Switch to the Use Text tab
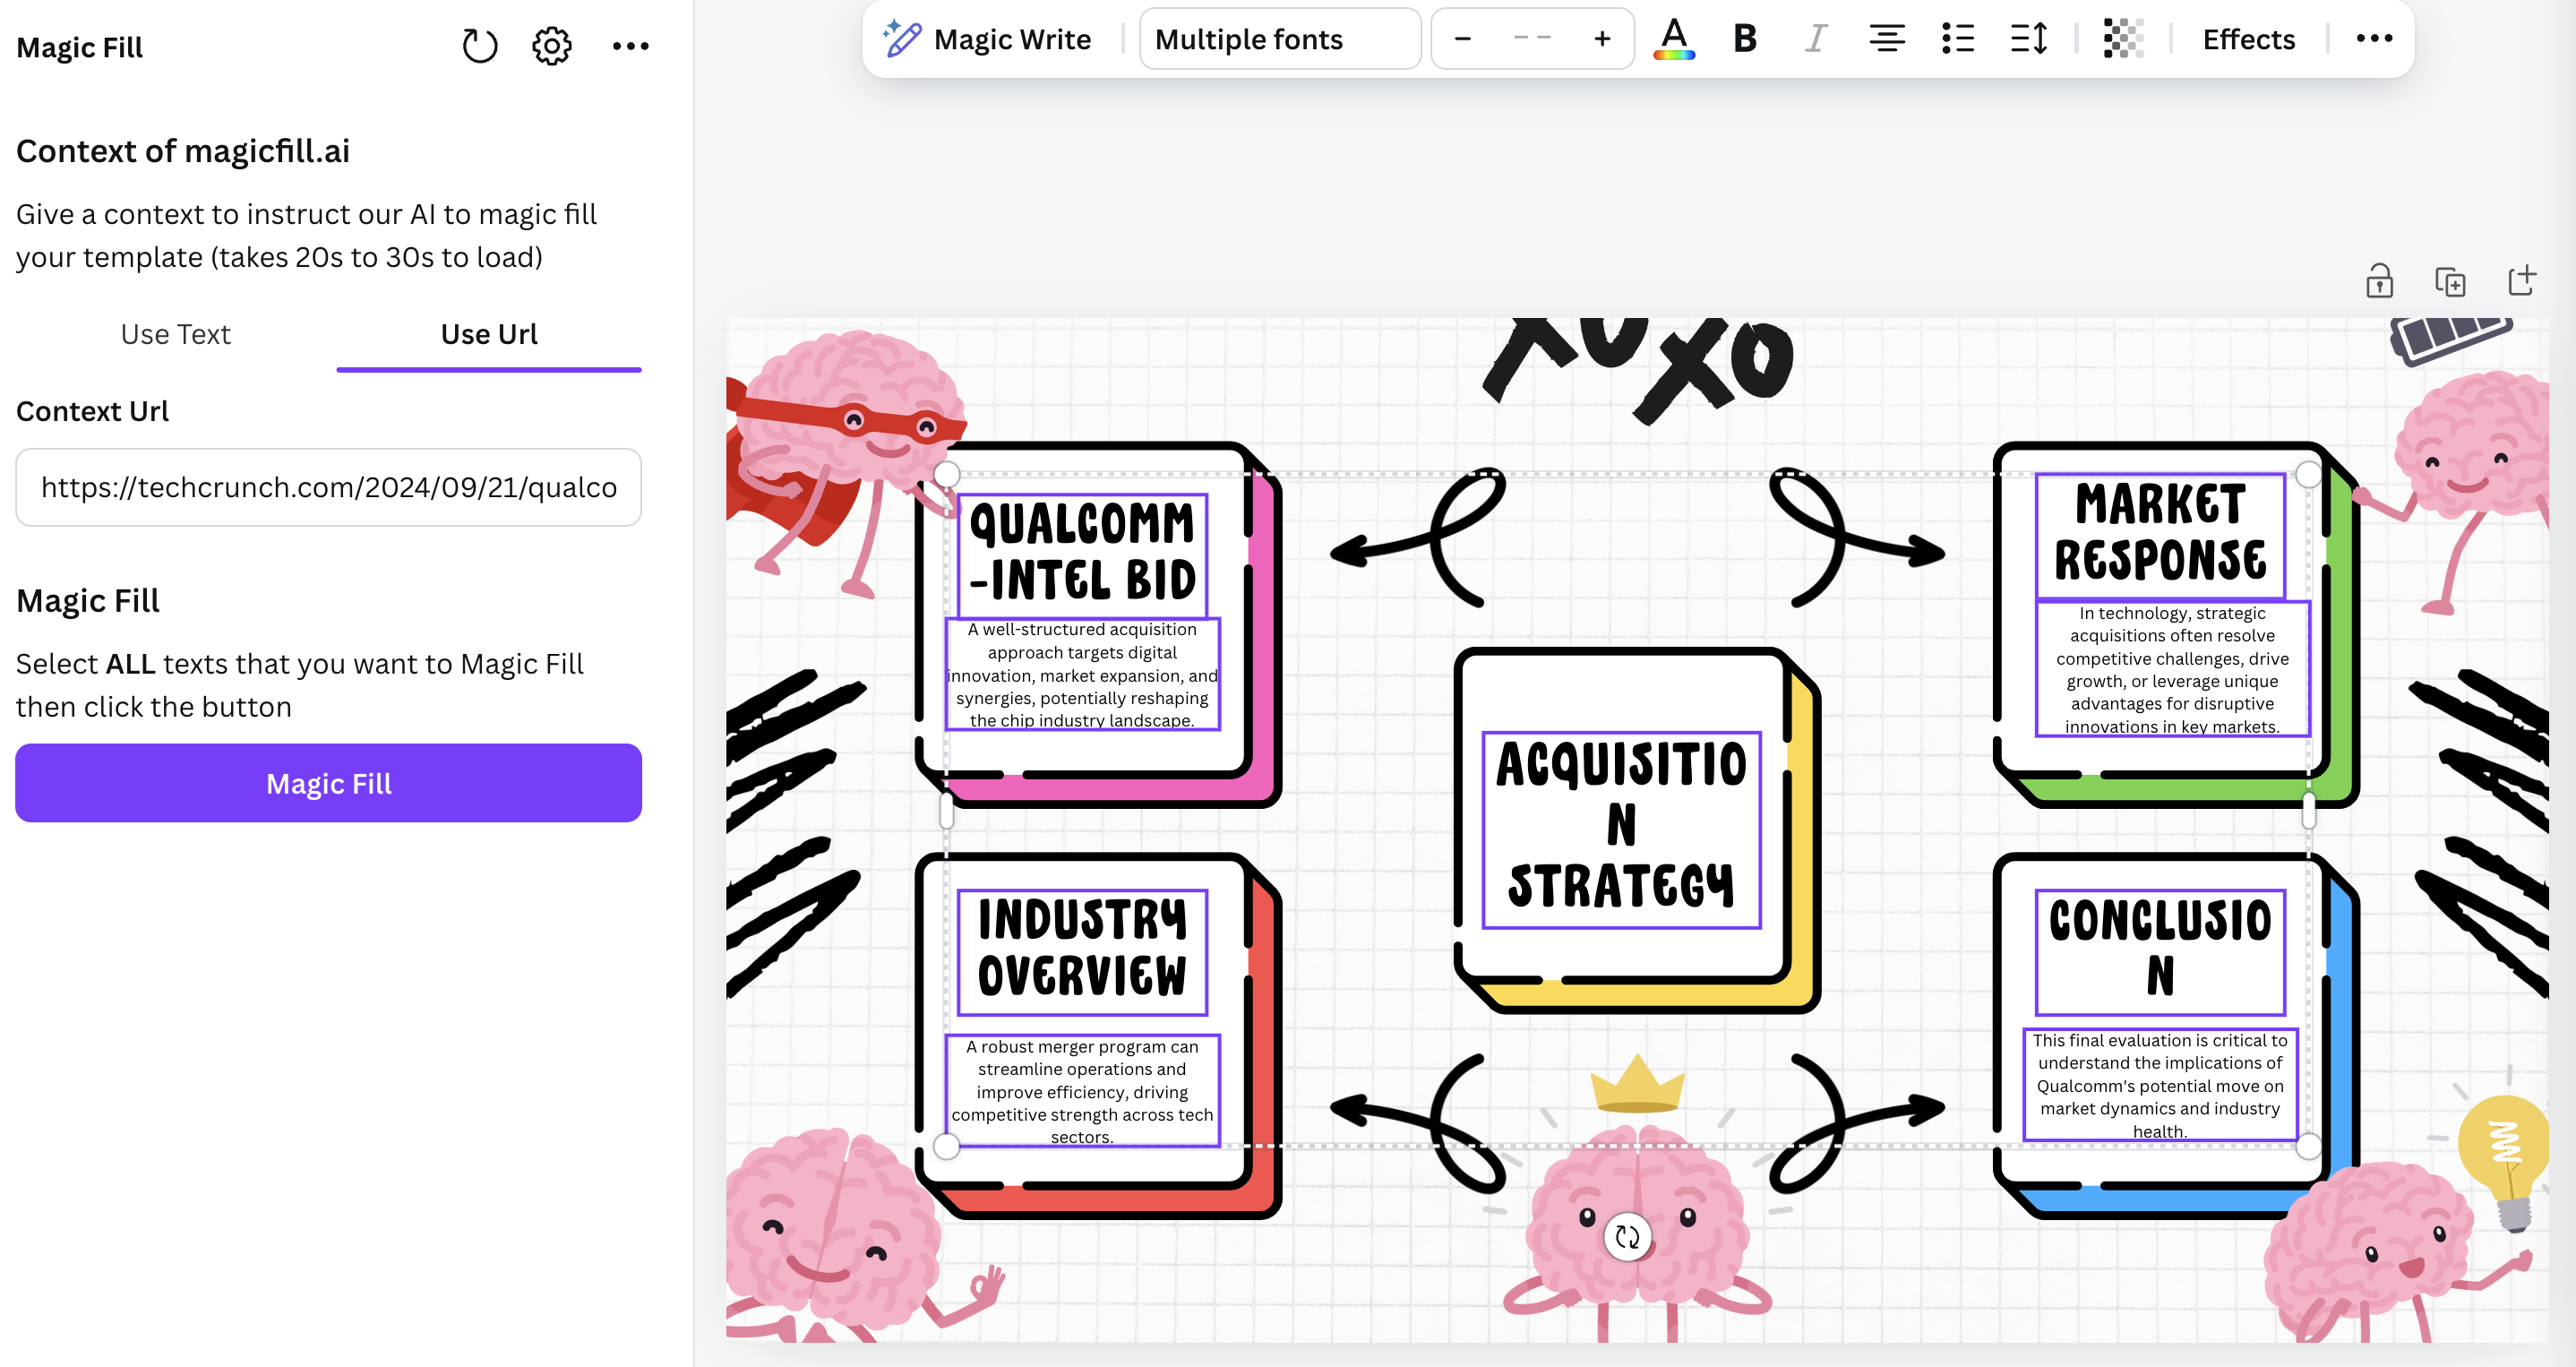The image size is (2576, 1367). (x=175, y=334)
